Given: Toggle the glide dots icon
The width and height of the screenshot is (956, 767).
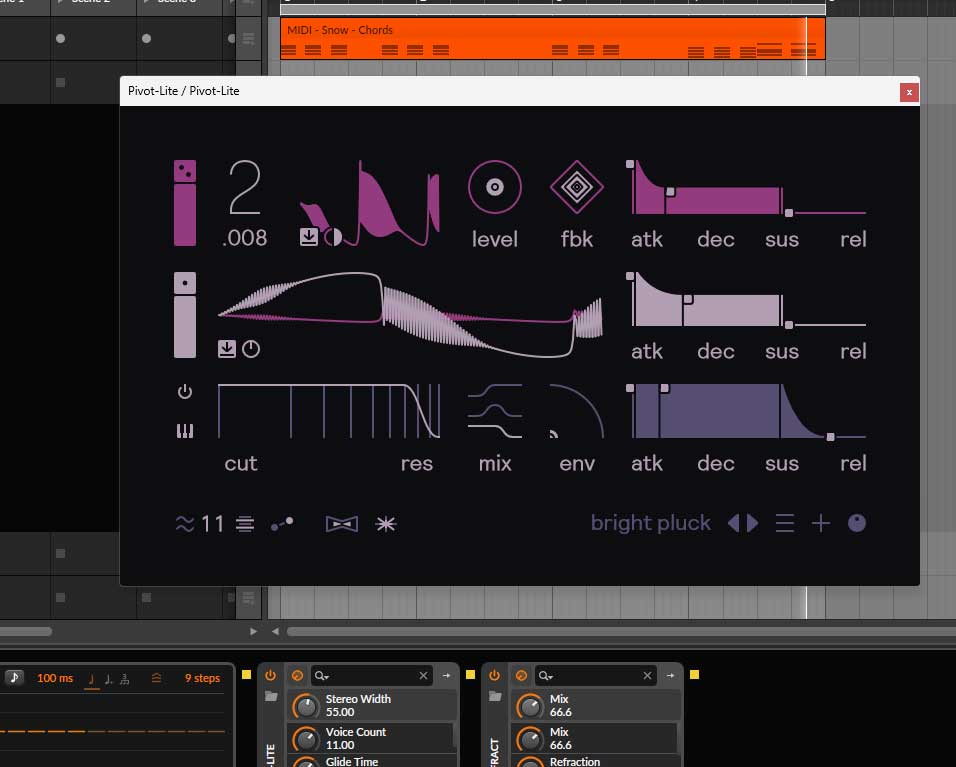Looking at the screenshot, I should pos(282,524).
